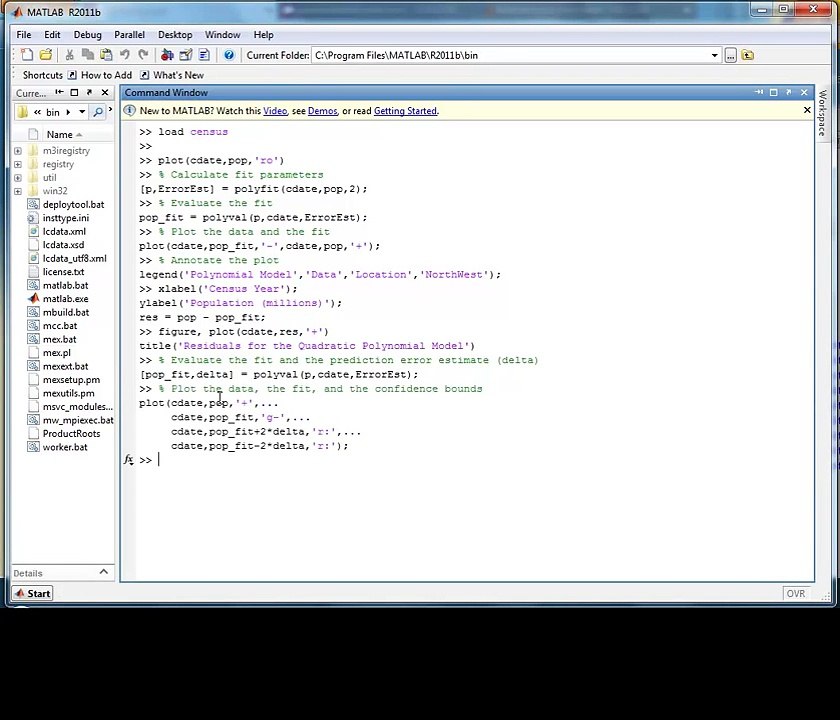840x720 pixels.
Task: Browse for folder using ellipsis button
Action: [731, 55]
